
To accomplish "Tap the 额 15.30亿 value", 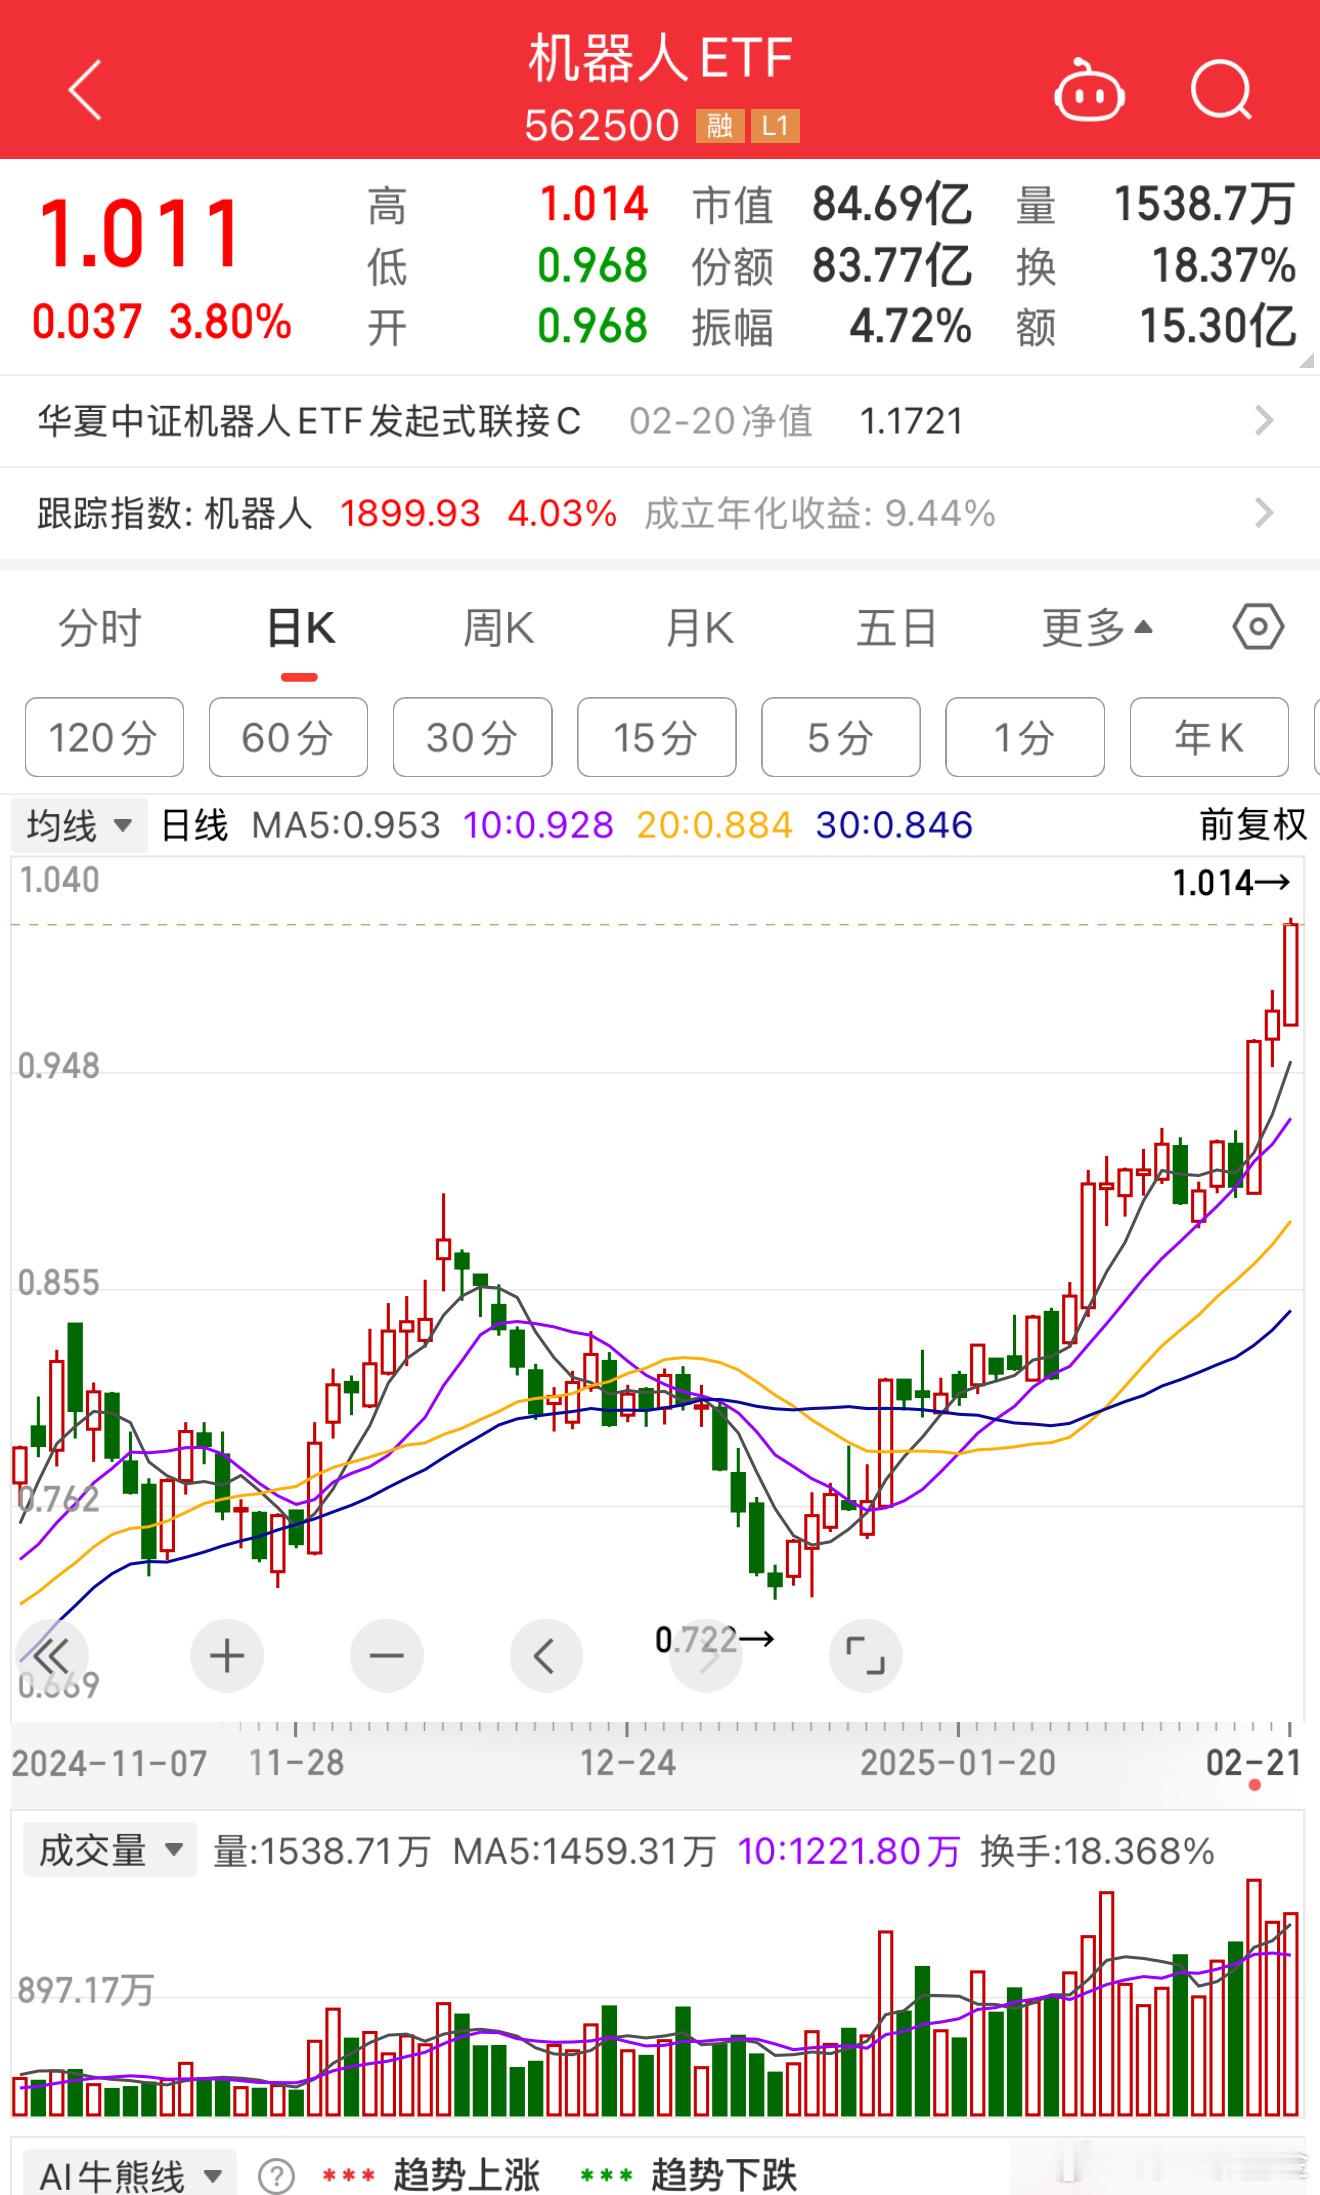I will [1218, 326].
